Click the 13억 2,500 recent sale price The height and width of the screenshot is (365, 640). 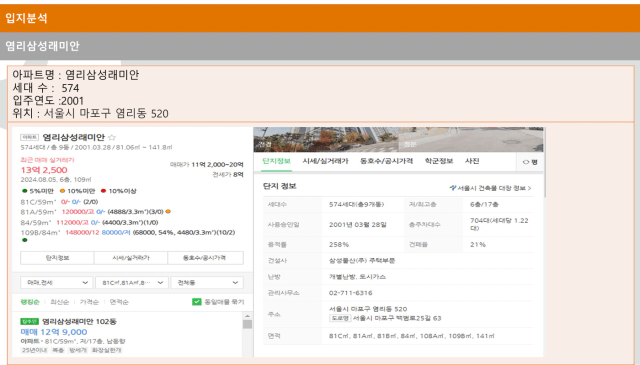pos(44,170)
